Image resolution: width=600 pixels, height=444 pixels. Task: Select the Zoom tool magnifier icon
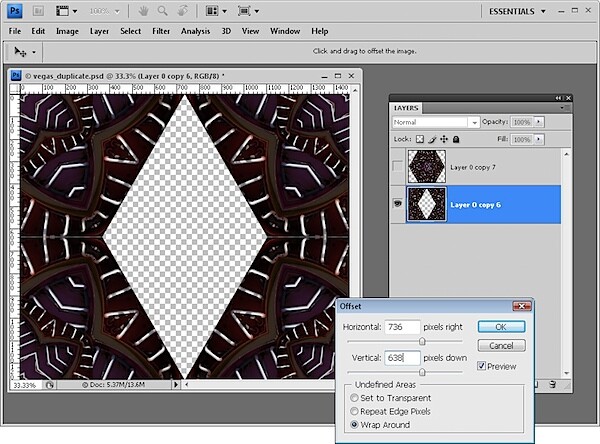pos(163,11)
